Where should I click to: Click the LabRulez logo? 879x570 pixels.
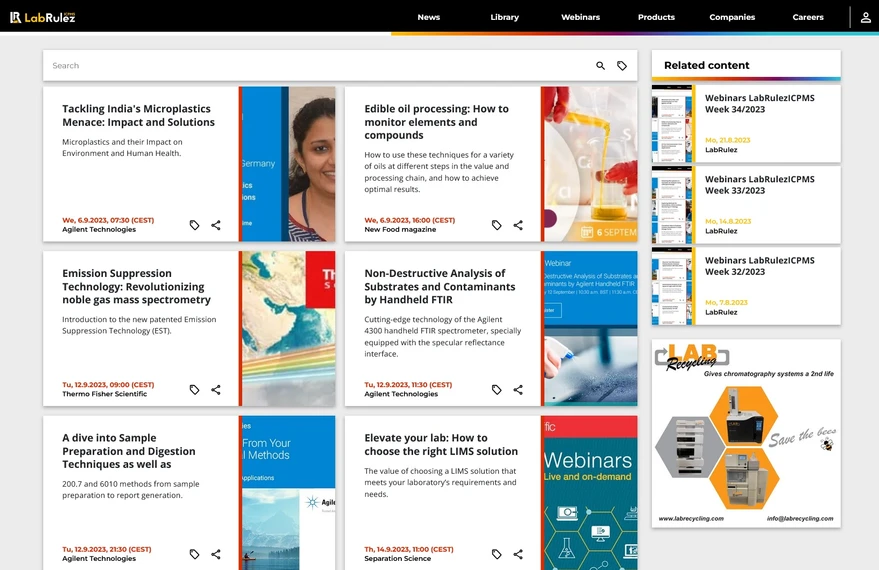43,17
